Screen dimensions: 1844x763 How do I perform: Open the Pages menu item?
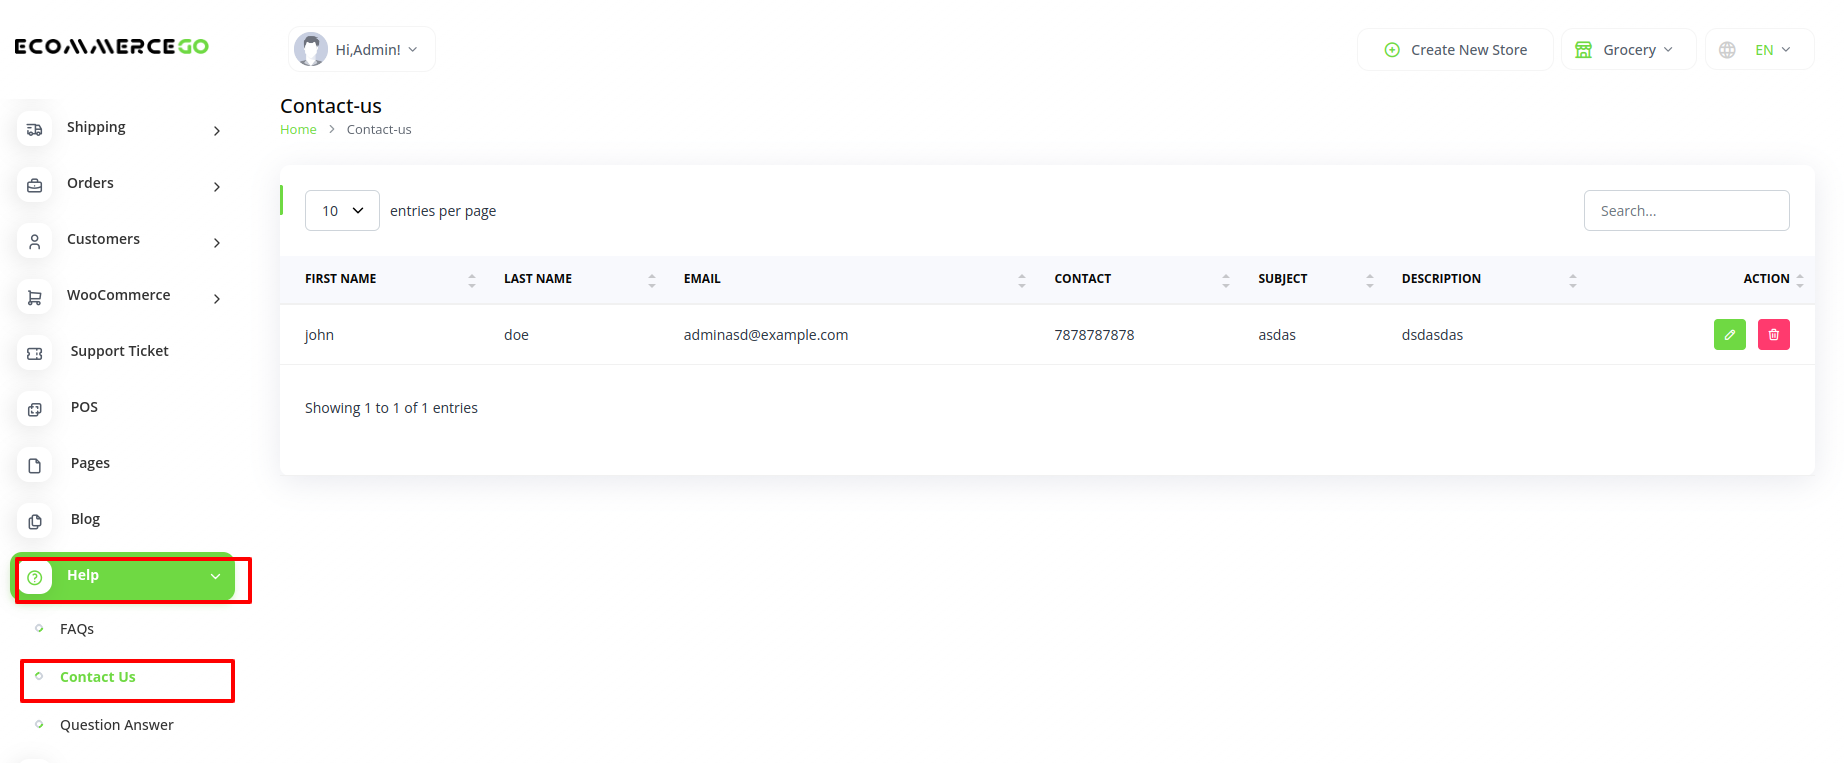click(x=90, y=463)
